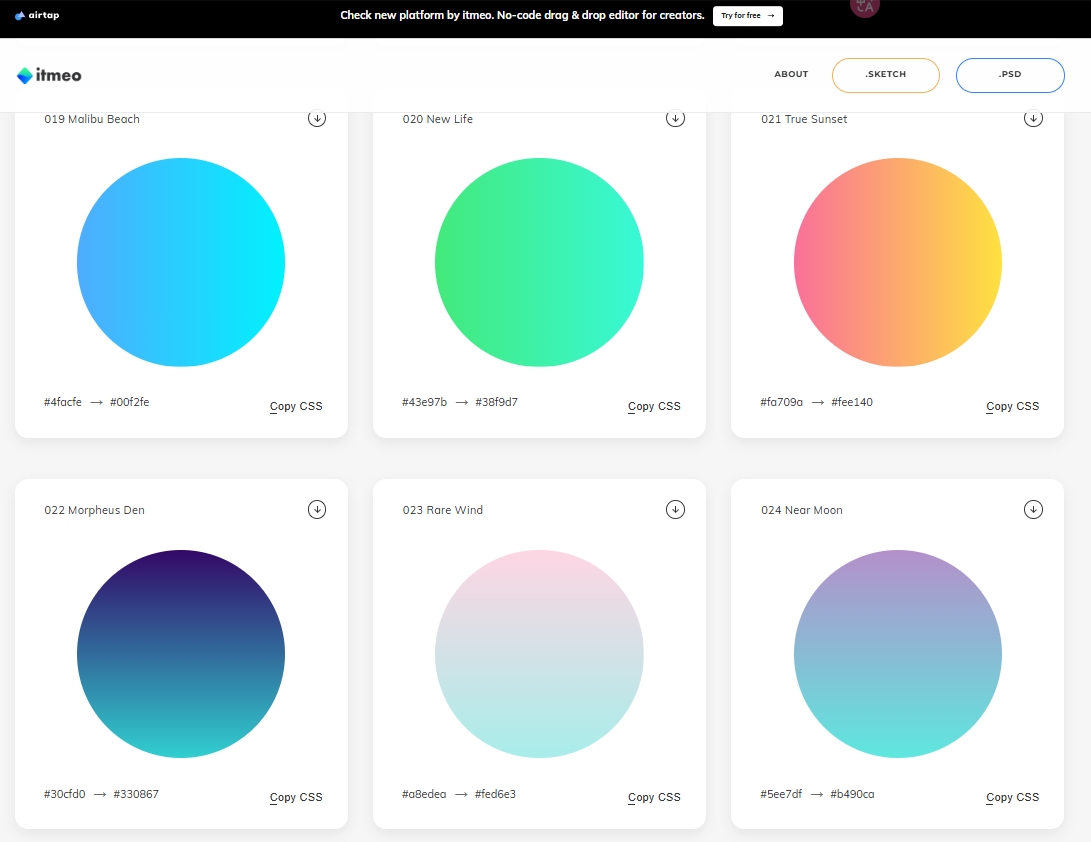
Task: Click hex code #5ee7df
Action: click(781, 794)
